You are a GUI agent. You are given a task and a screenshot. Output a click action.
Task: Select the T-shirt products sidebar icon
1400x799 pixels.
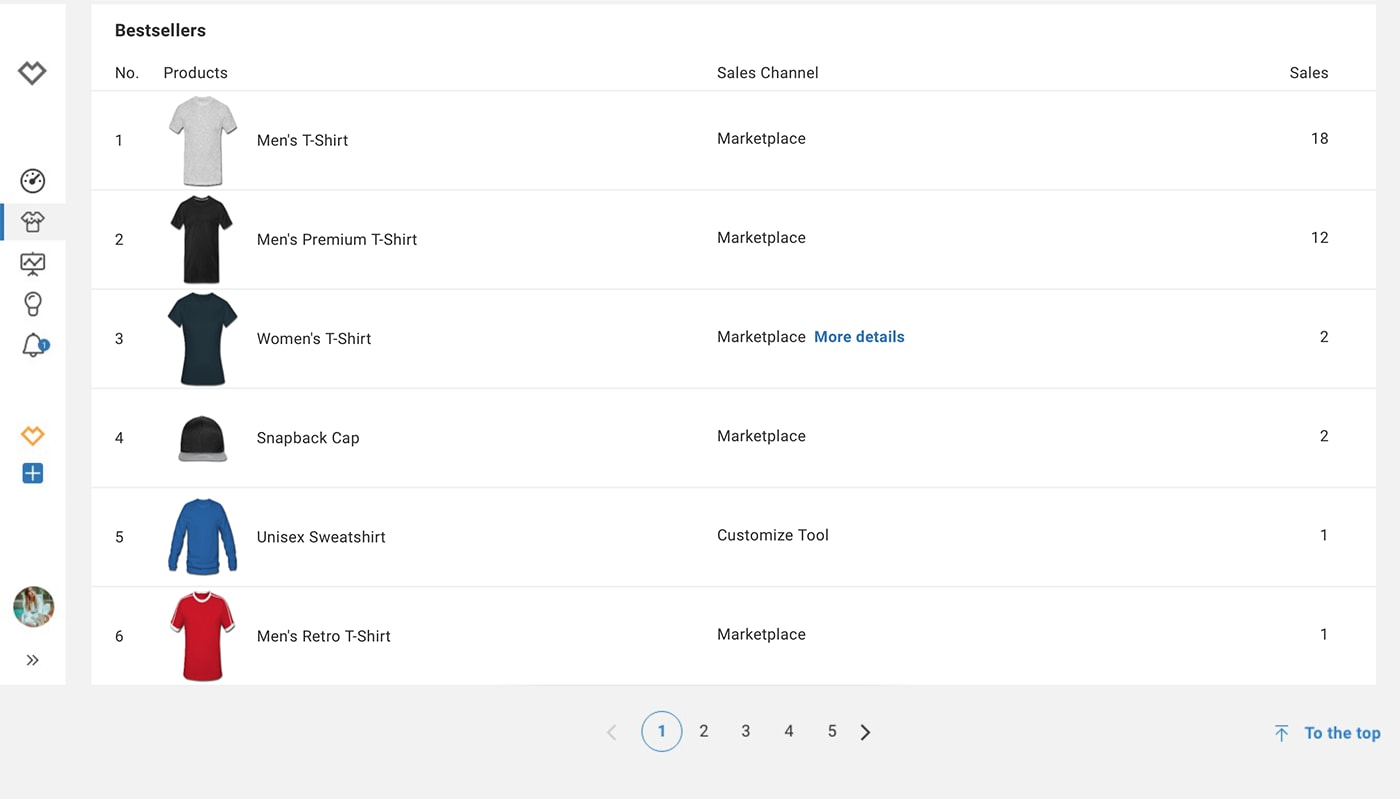(x=32, y=222)
